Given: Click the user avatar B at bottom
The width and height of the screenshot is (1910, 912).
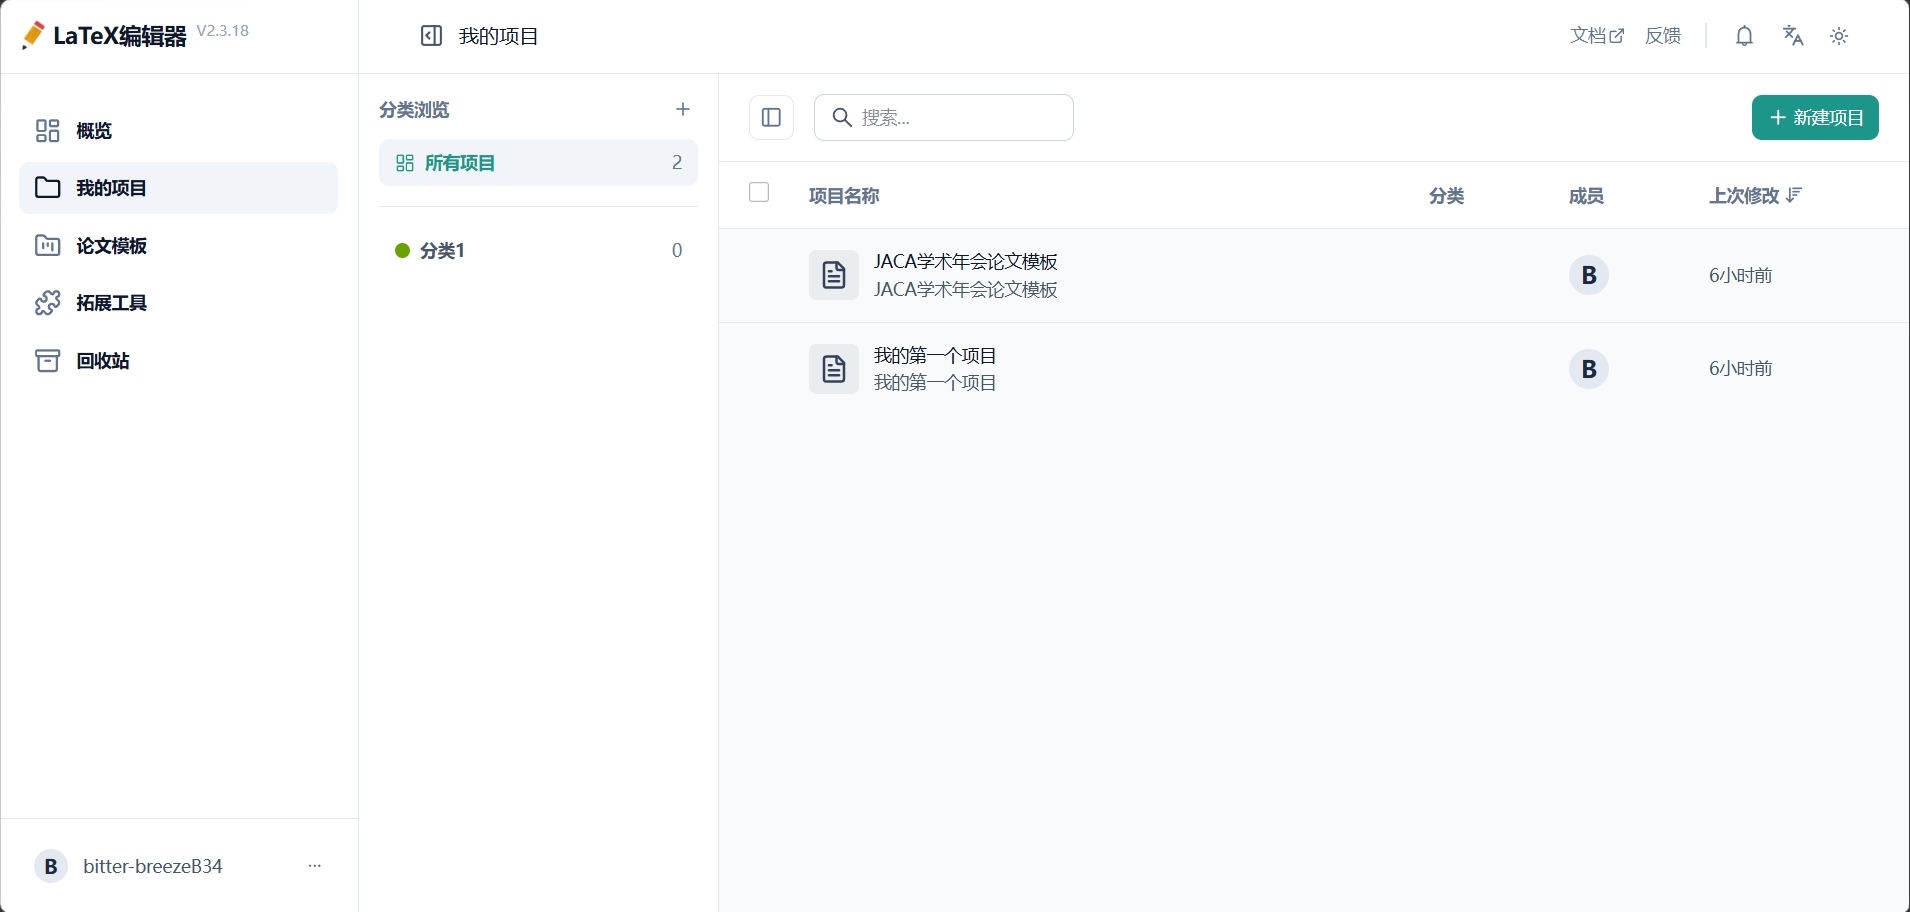Looking at the screenshot, I should click(x=51, y=866).
